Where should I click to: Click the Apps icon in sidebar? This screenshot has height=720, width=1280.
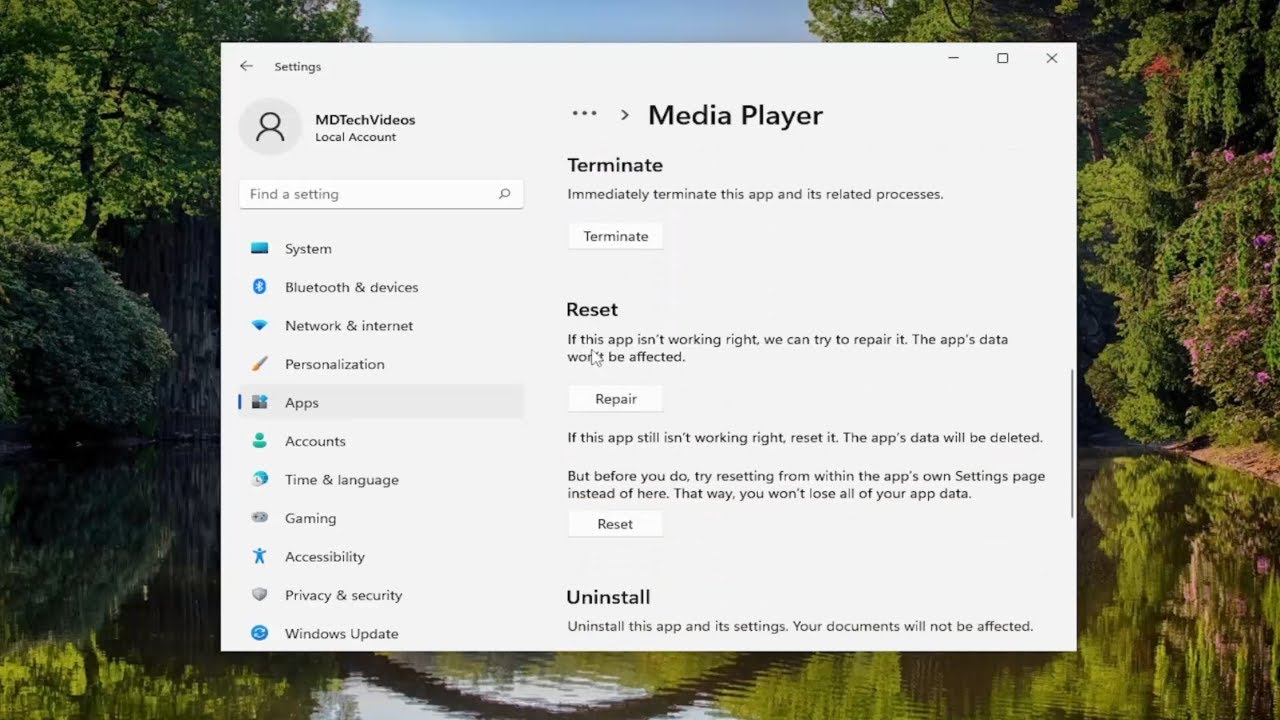pos(260,402)
